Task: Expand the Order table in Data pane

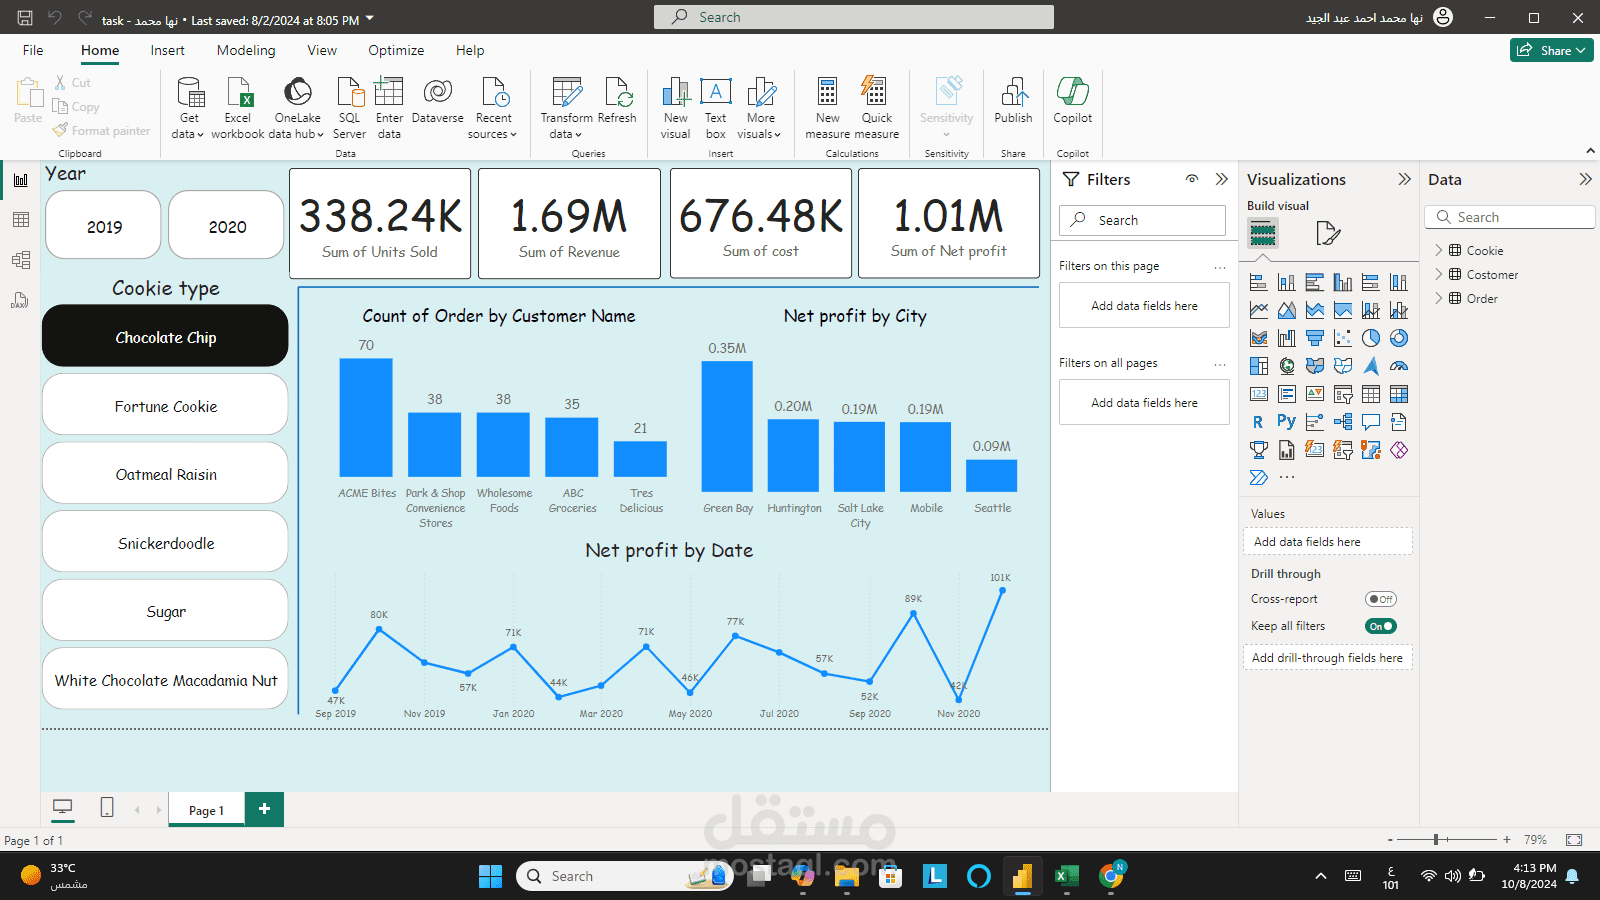Action: point(1439,298)
